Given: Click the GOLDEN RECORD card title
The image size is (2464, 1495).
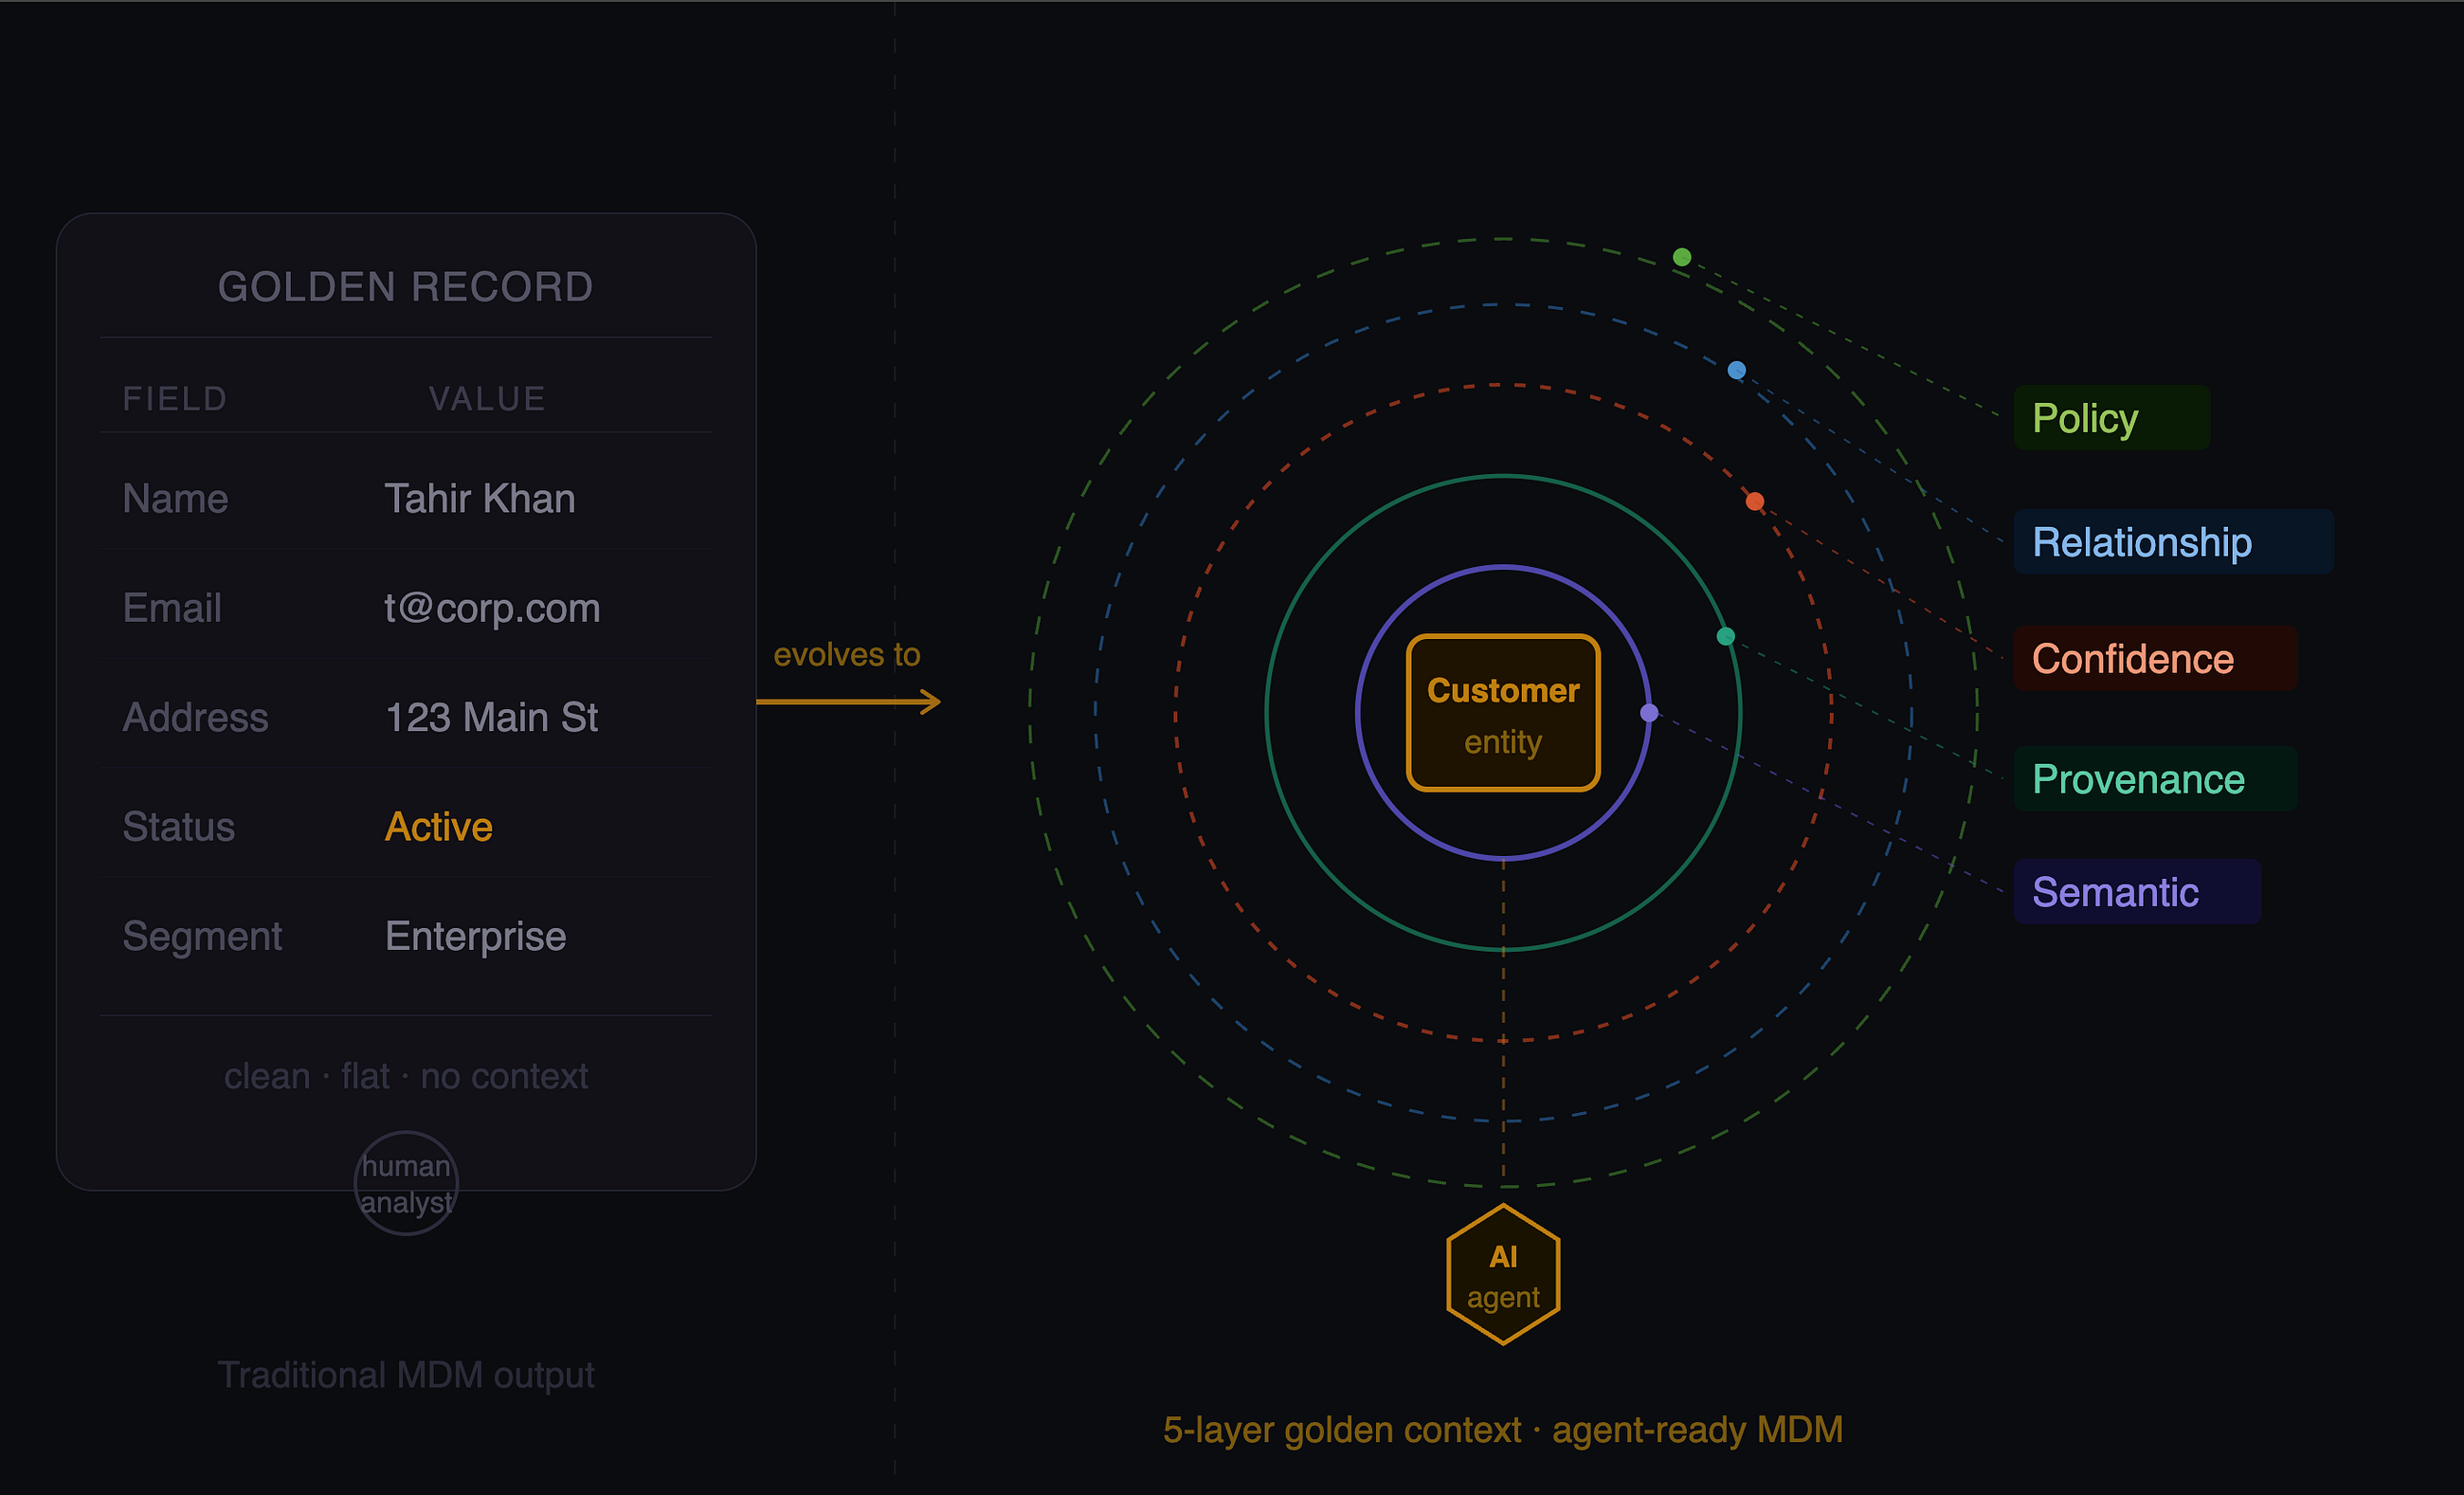Looking at the screenshot, I should point(406,287).
